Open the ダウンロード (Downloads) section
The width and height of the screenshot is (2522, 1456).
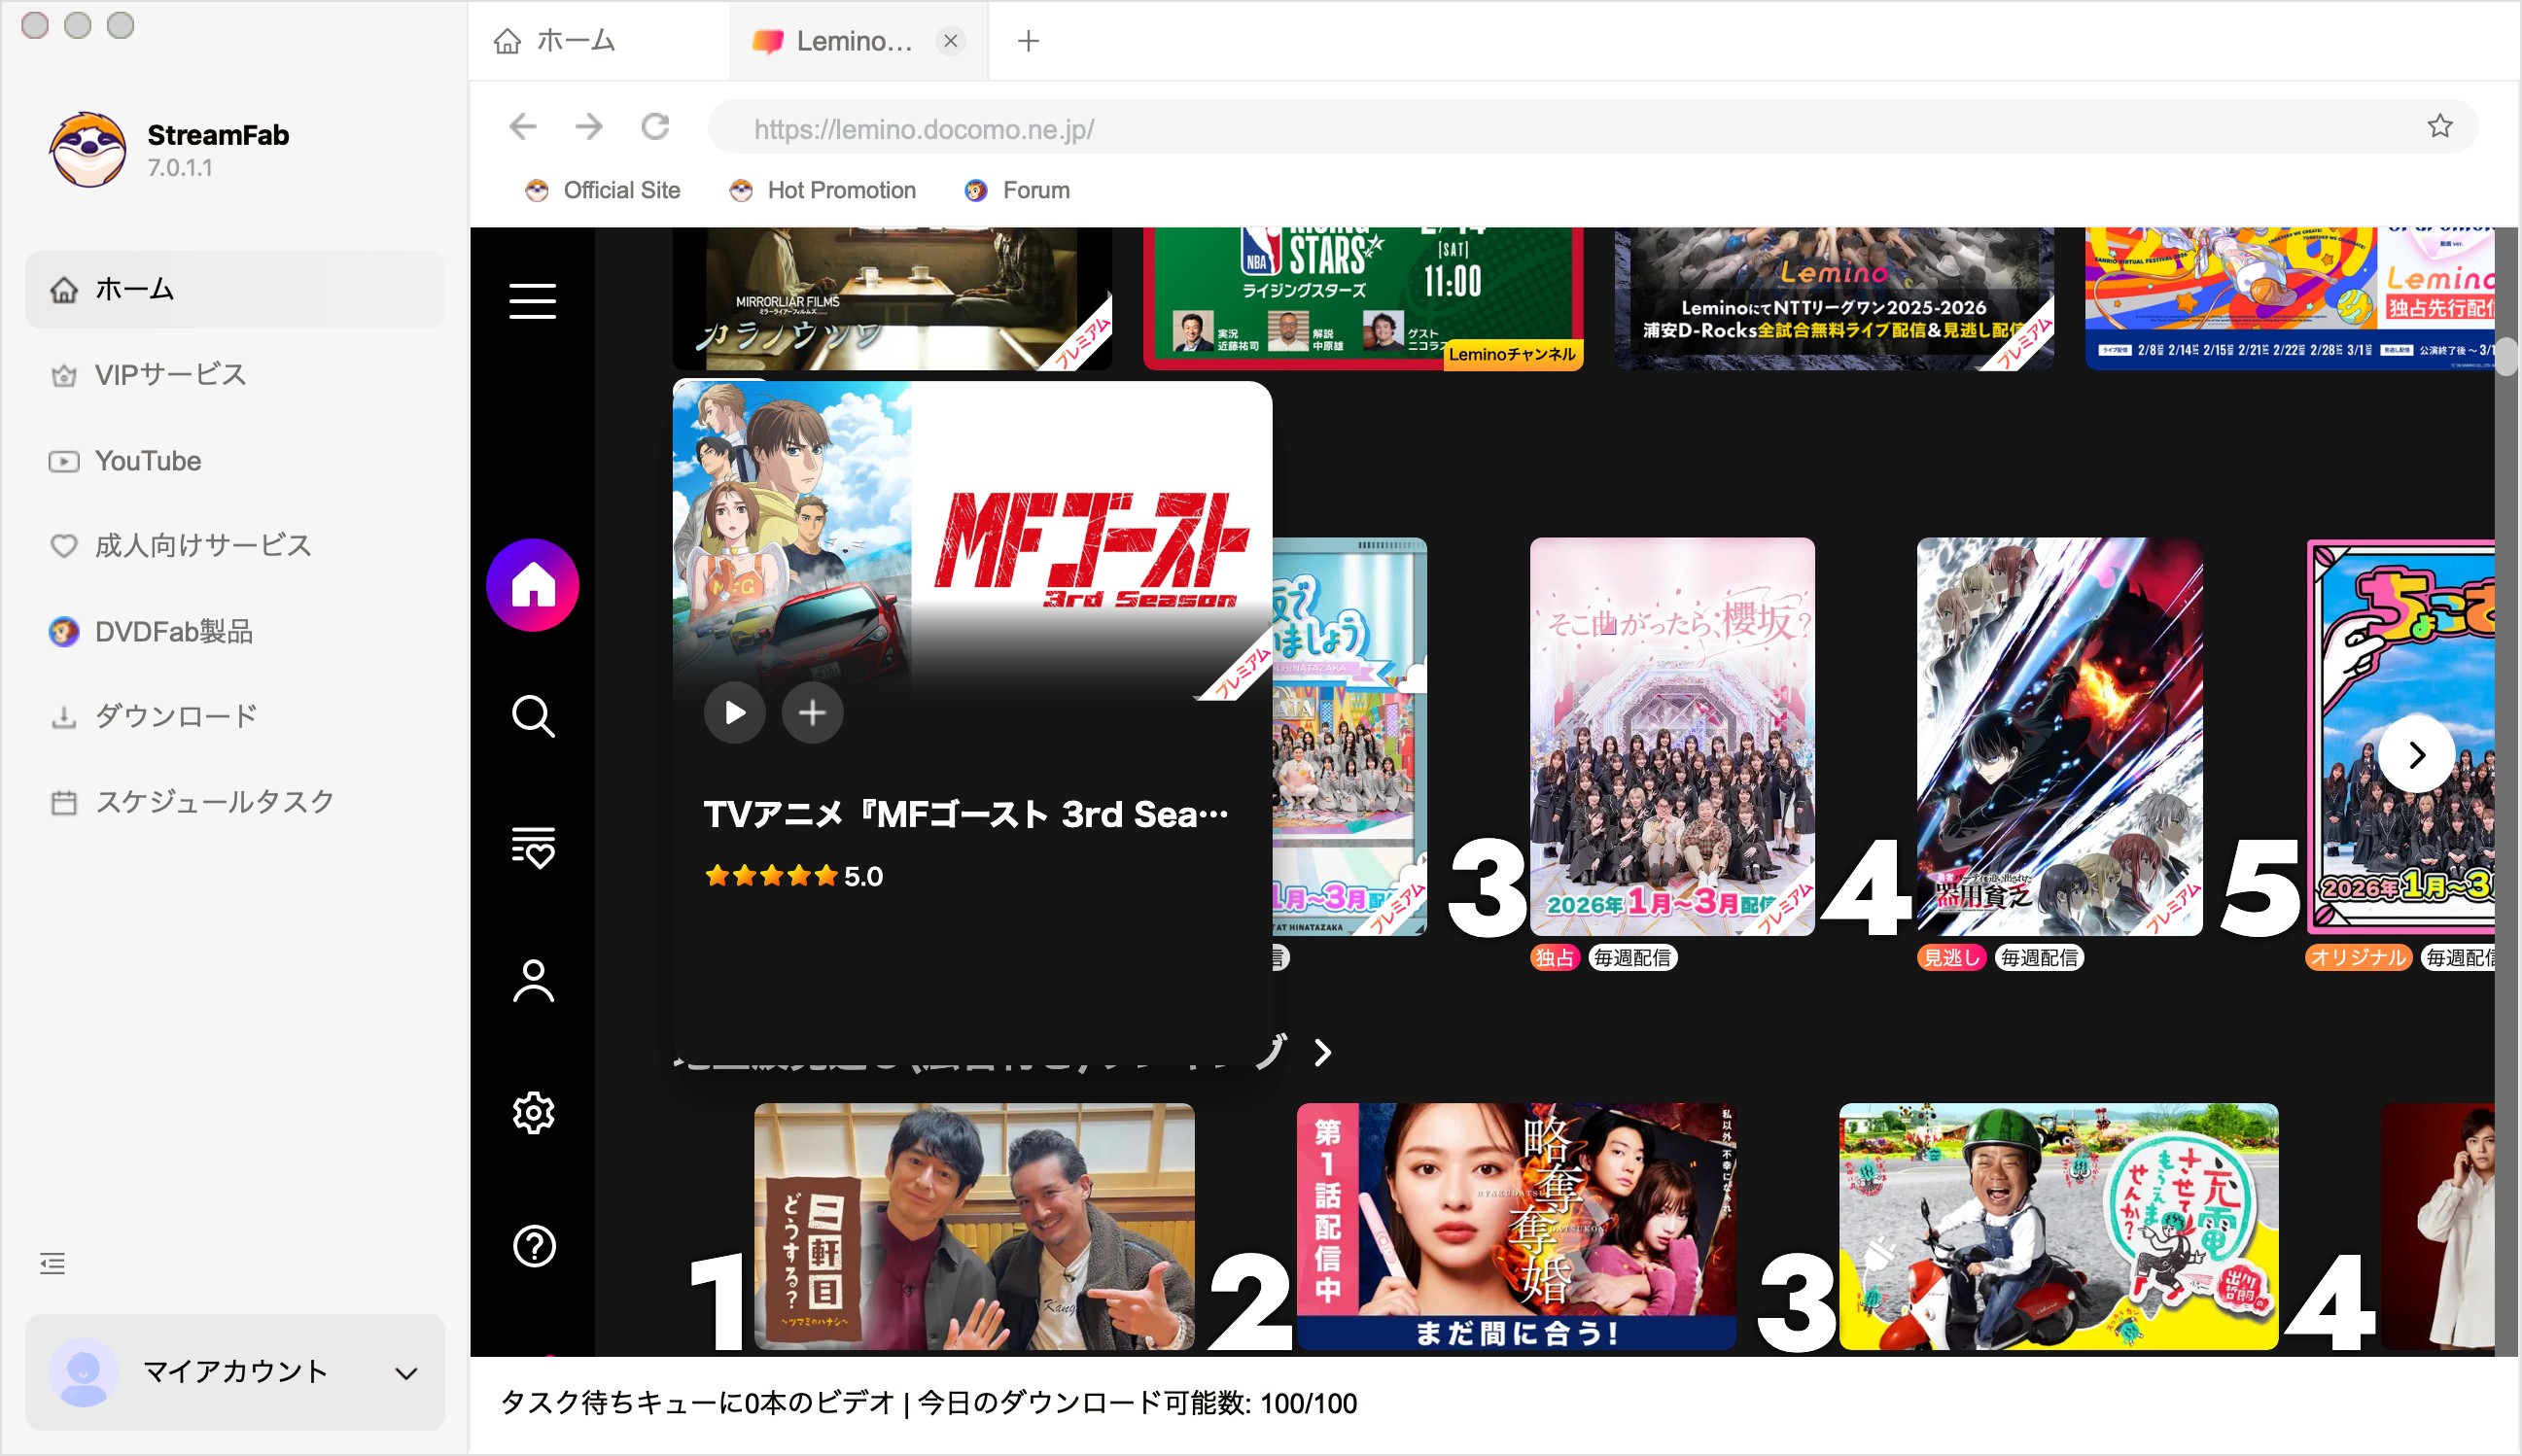pyautogui.click(x=174, y=714)
